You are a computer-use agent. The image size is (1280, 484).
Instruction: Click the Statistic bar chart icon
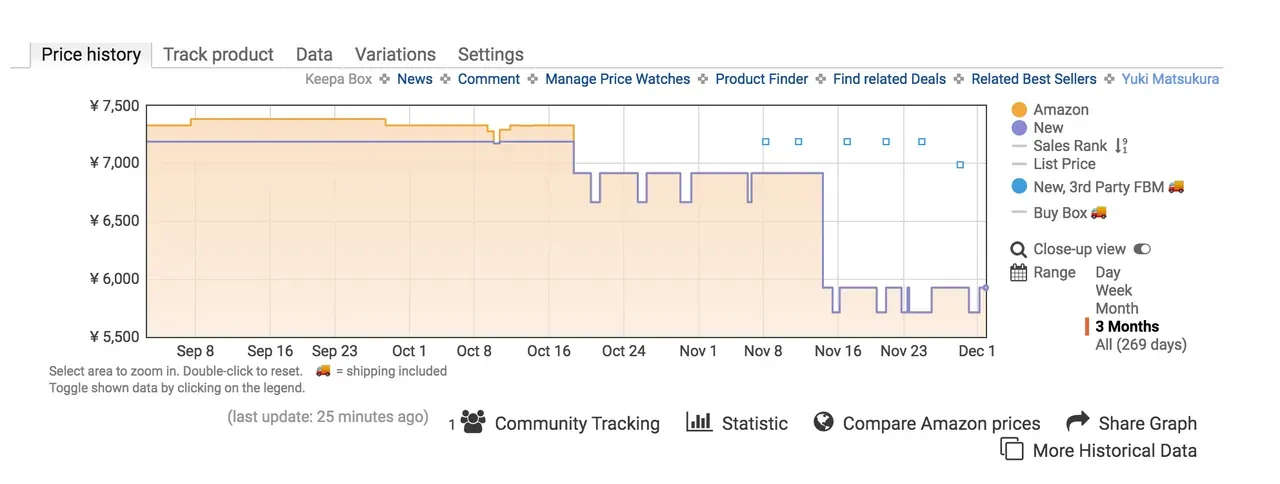699,422
